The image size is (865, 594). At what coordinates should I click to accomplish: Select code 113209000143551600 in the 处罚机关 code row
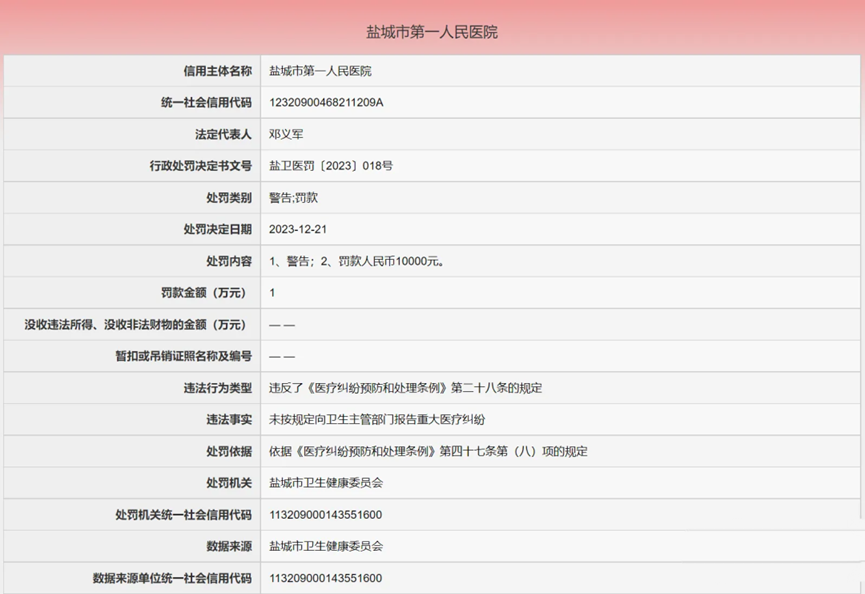pyautogui.click(x=325, y=515)
